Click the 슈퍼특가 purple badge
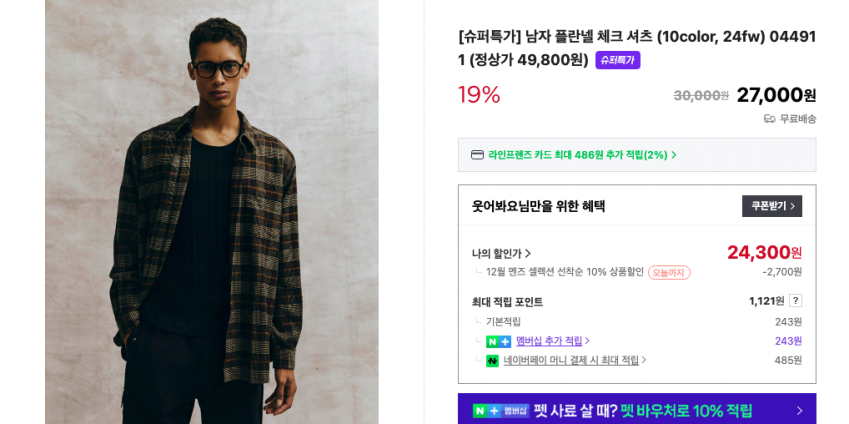This screenshot has height=424, width=849. [617, 60]
